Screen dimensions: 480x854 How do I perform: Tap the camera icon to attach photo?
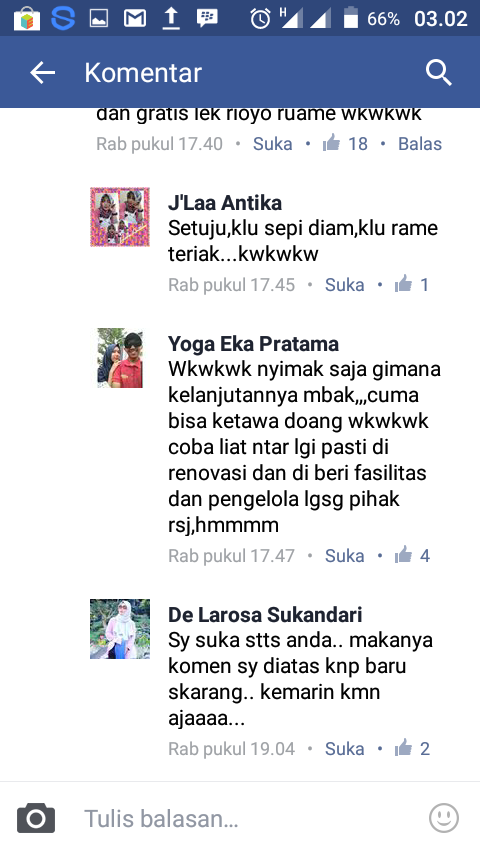(36, 818)
